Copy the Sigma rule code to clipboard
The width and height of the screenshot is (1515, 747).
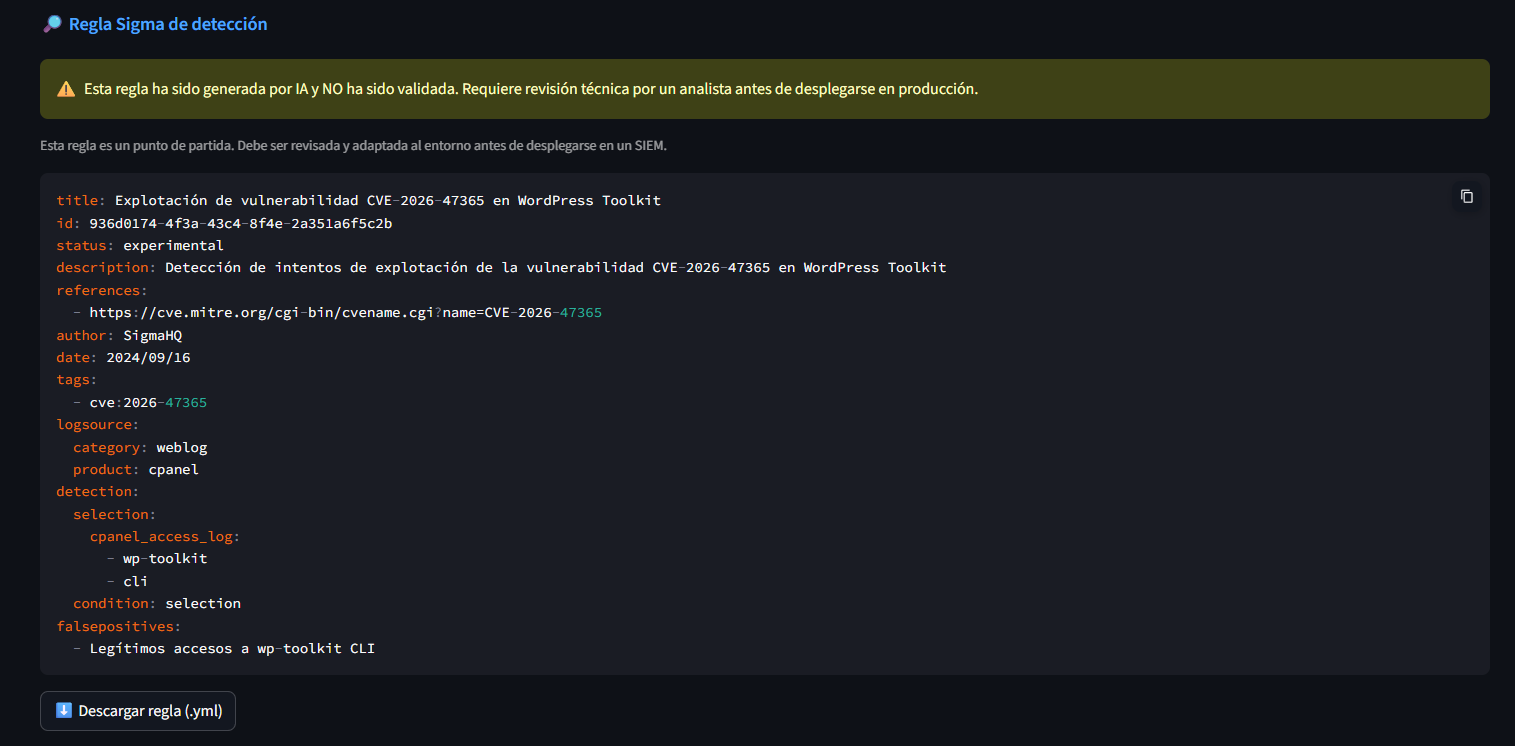click(x=1467, y=196)
